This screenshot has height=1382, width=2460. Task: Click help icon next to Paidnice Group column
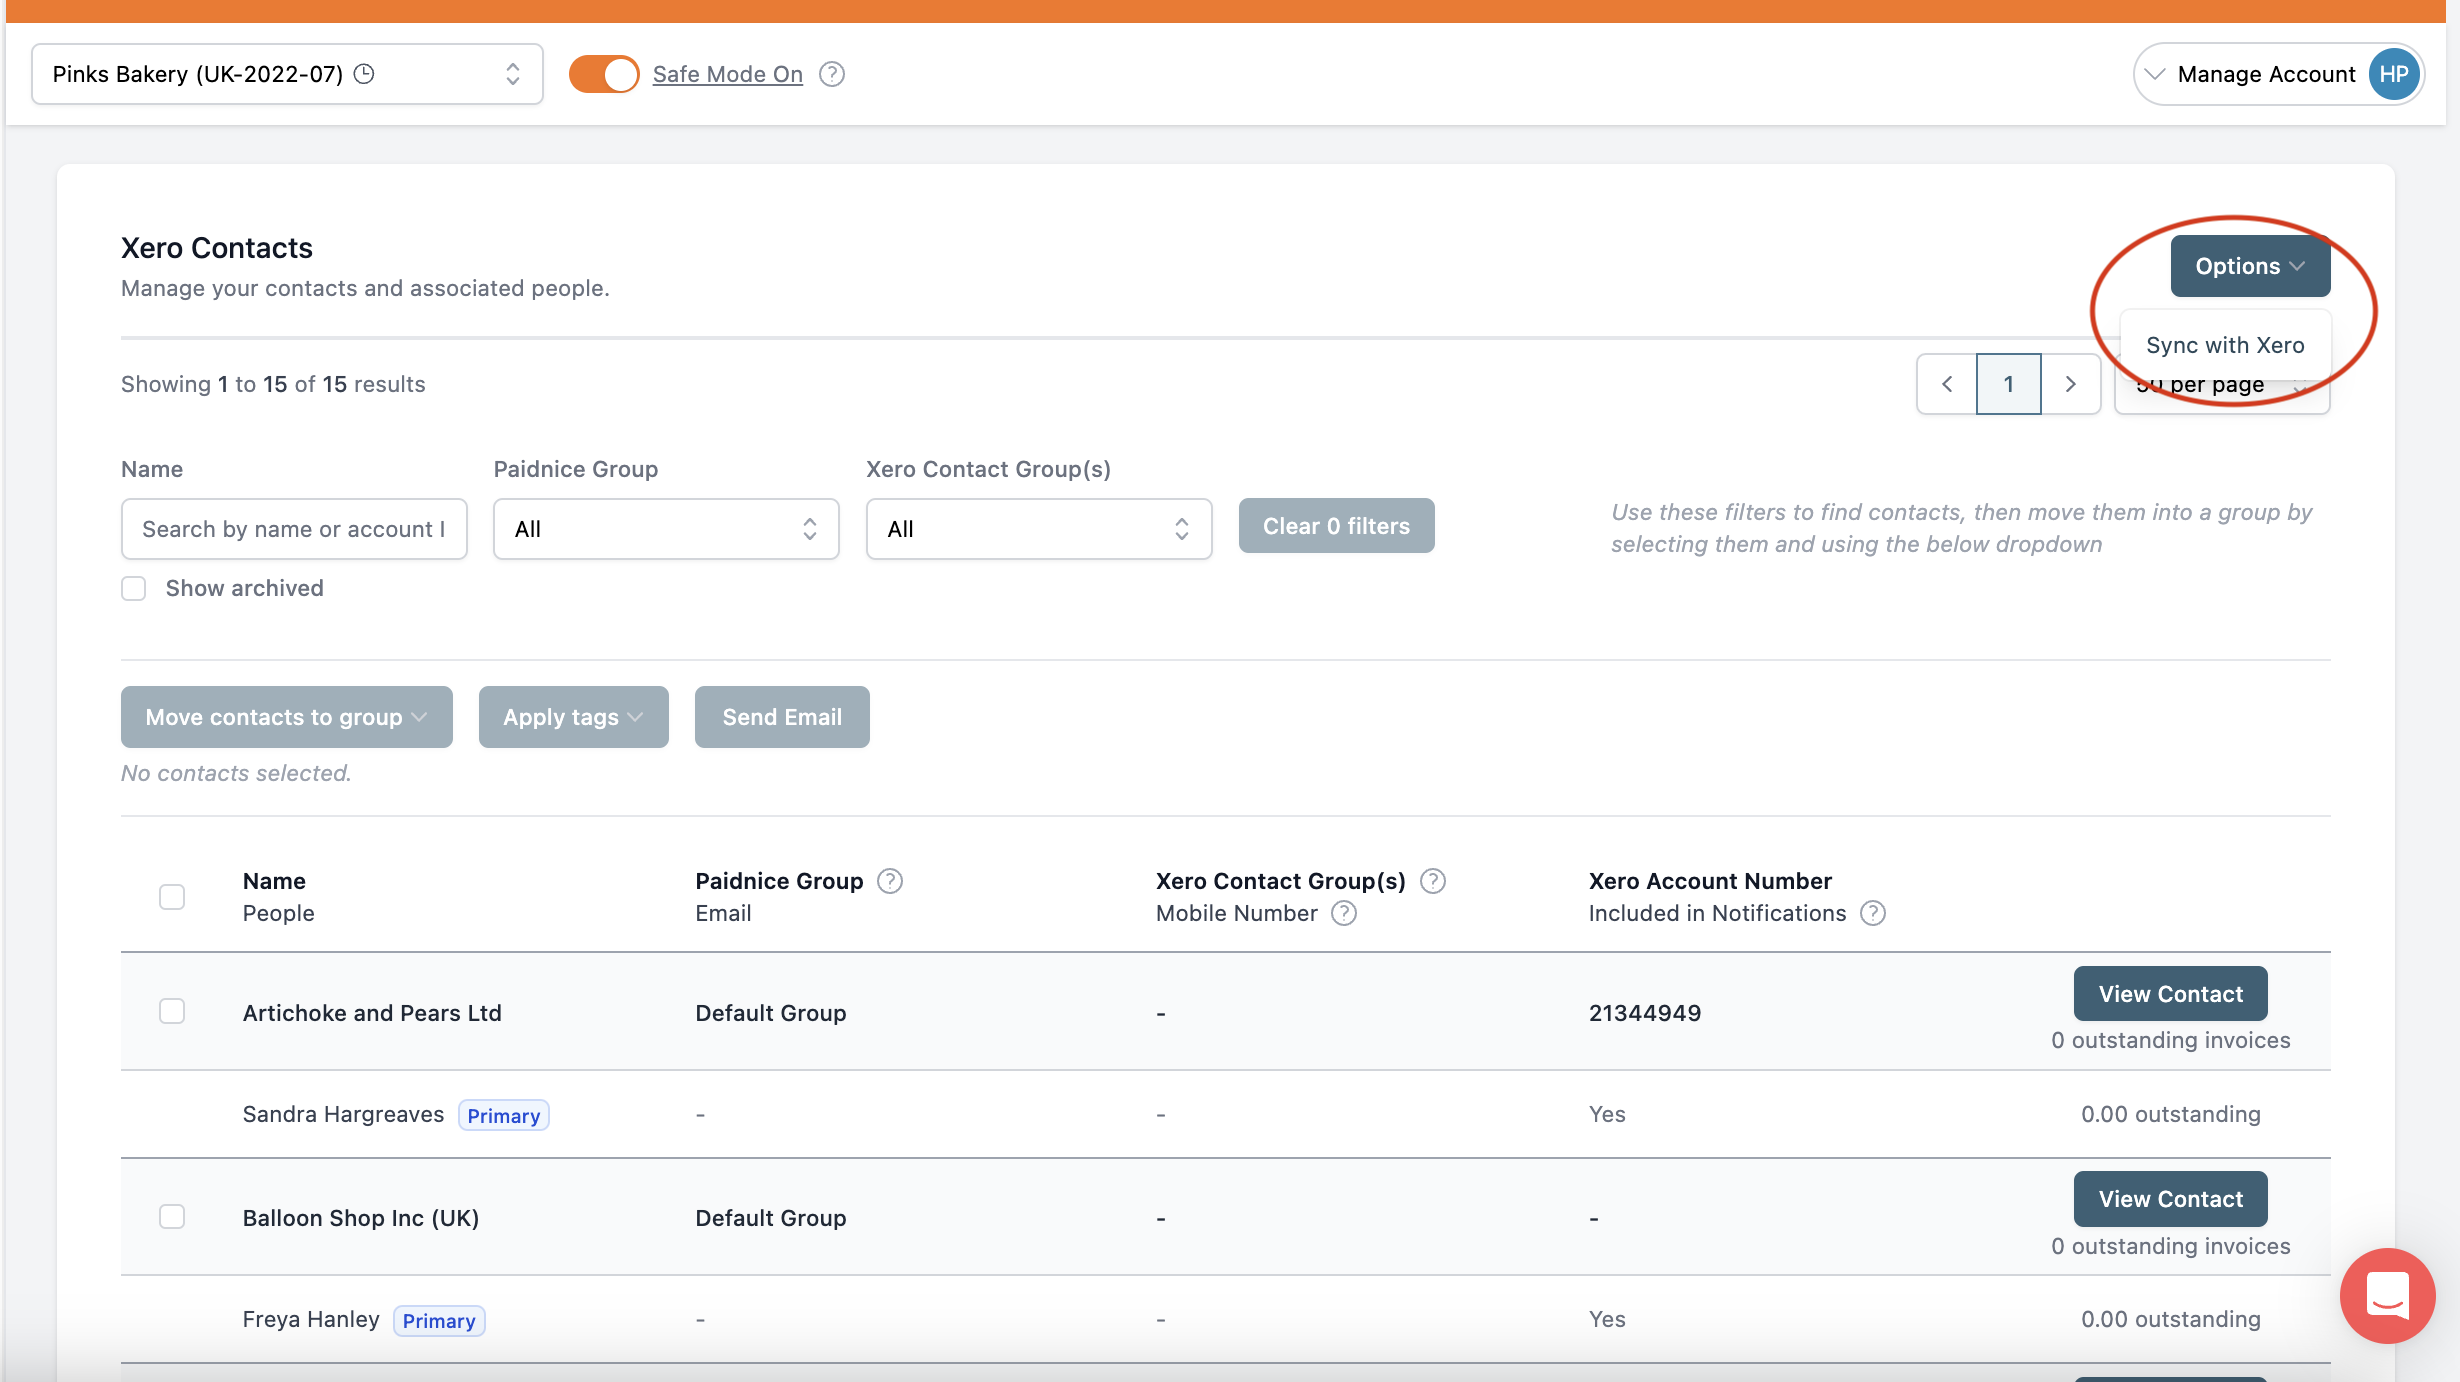[x=890, y=881]
